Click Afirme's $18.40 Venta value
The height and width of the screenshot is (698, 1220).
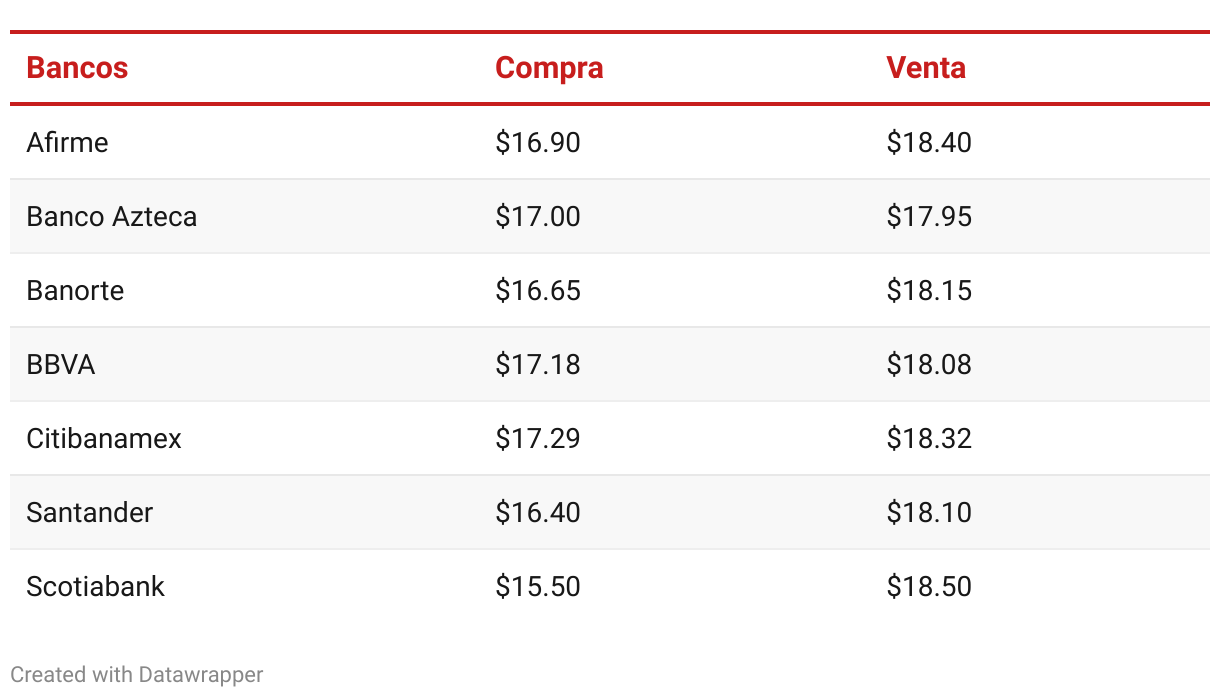929,143
